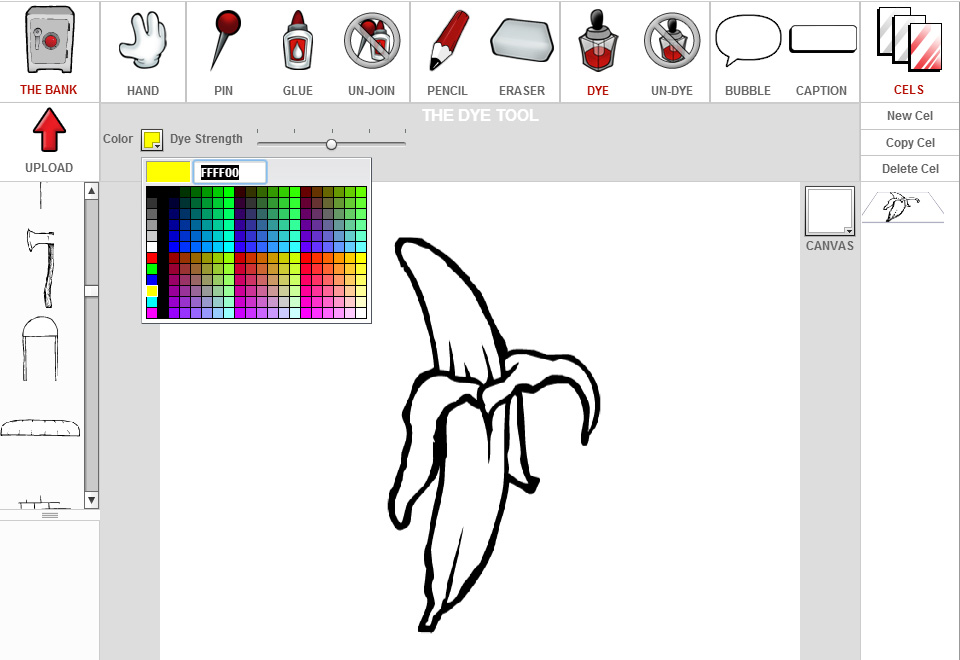Select the Pin tool
Image resolution: width=960 pixels, height=660 pixels.
point(225,40)
